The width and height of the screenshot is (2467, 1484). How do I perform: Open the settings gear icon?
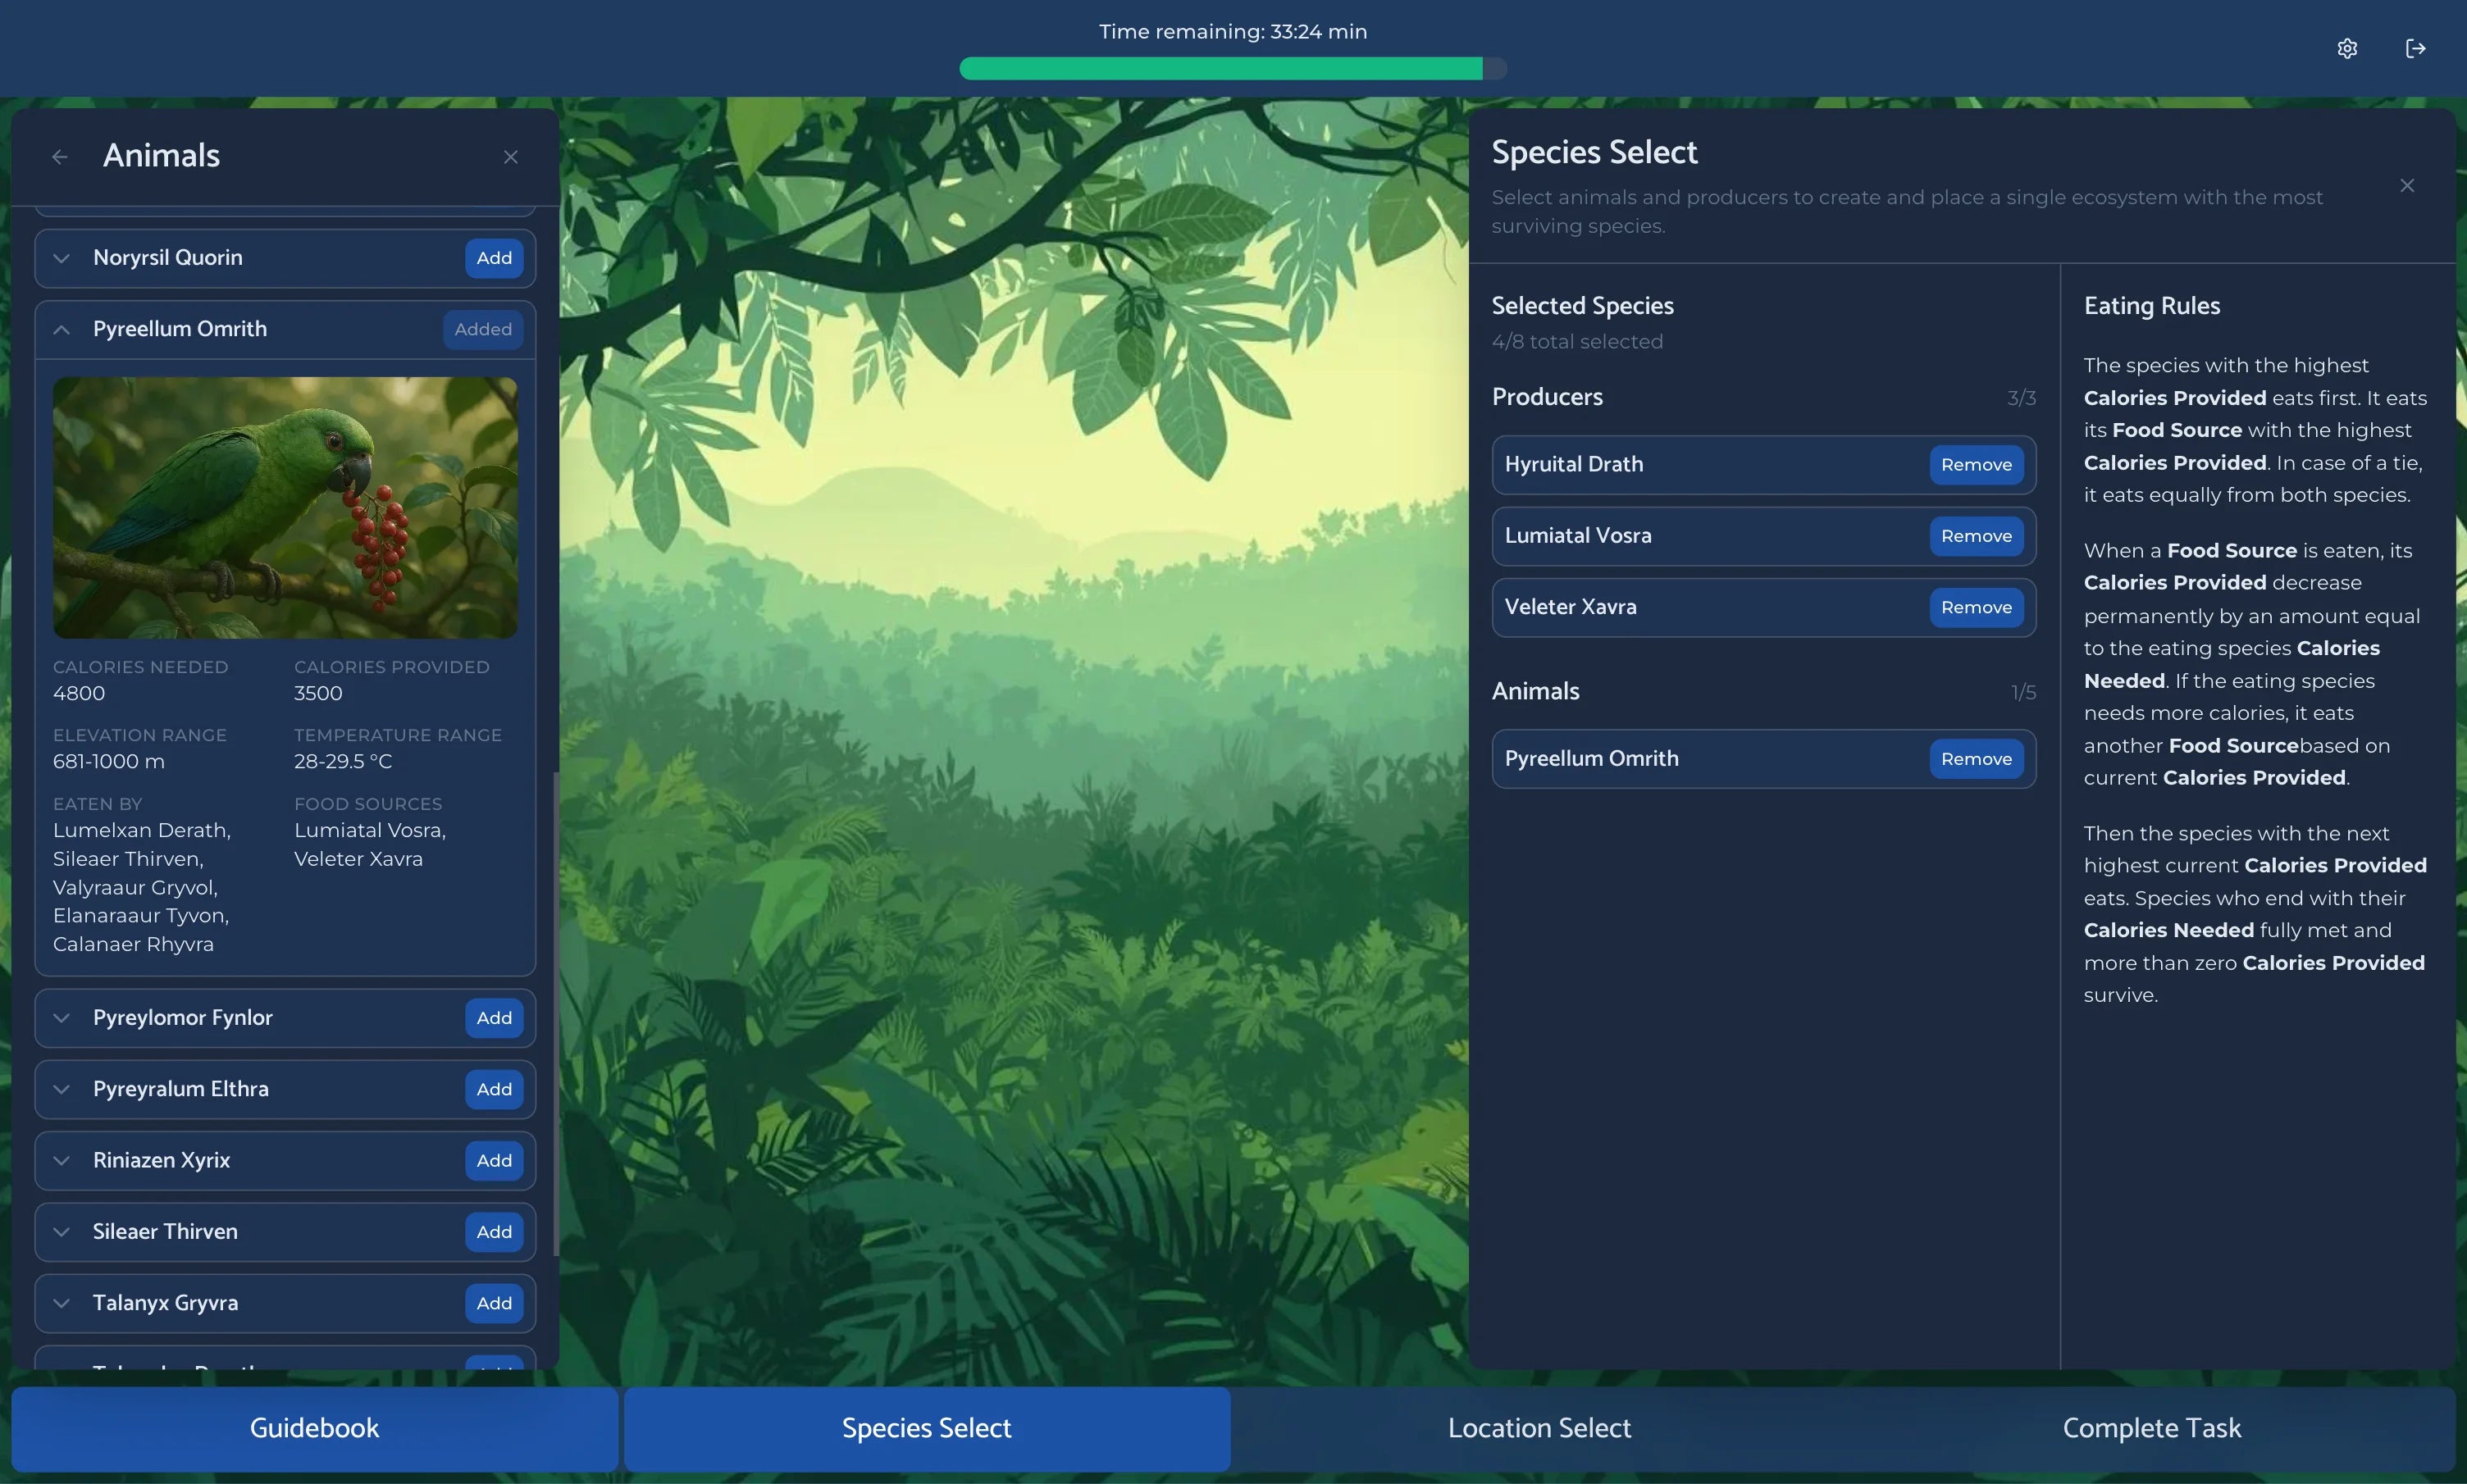click(x=2347, y=48)
